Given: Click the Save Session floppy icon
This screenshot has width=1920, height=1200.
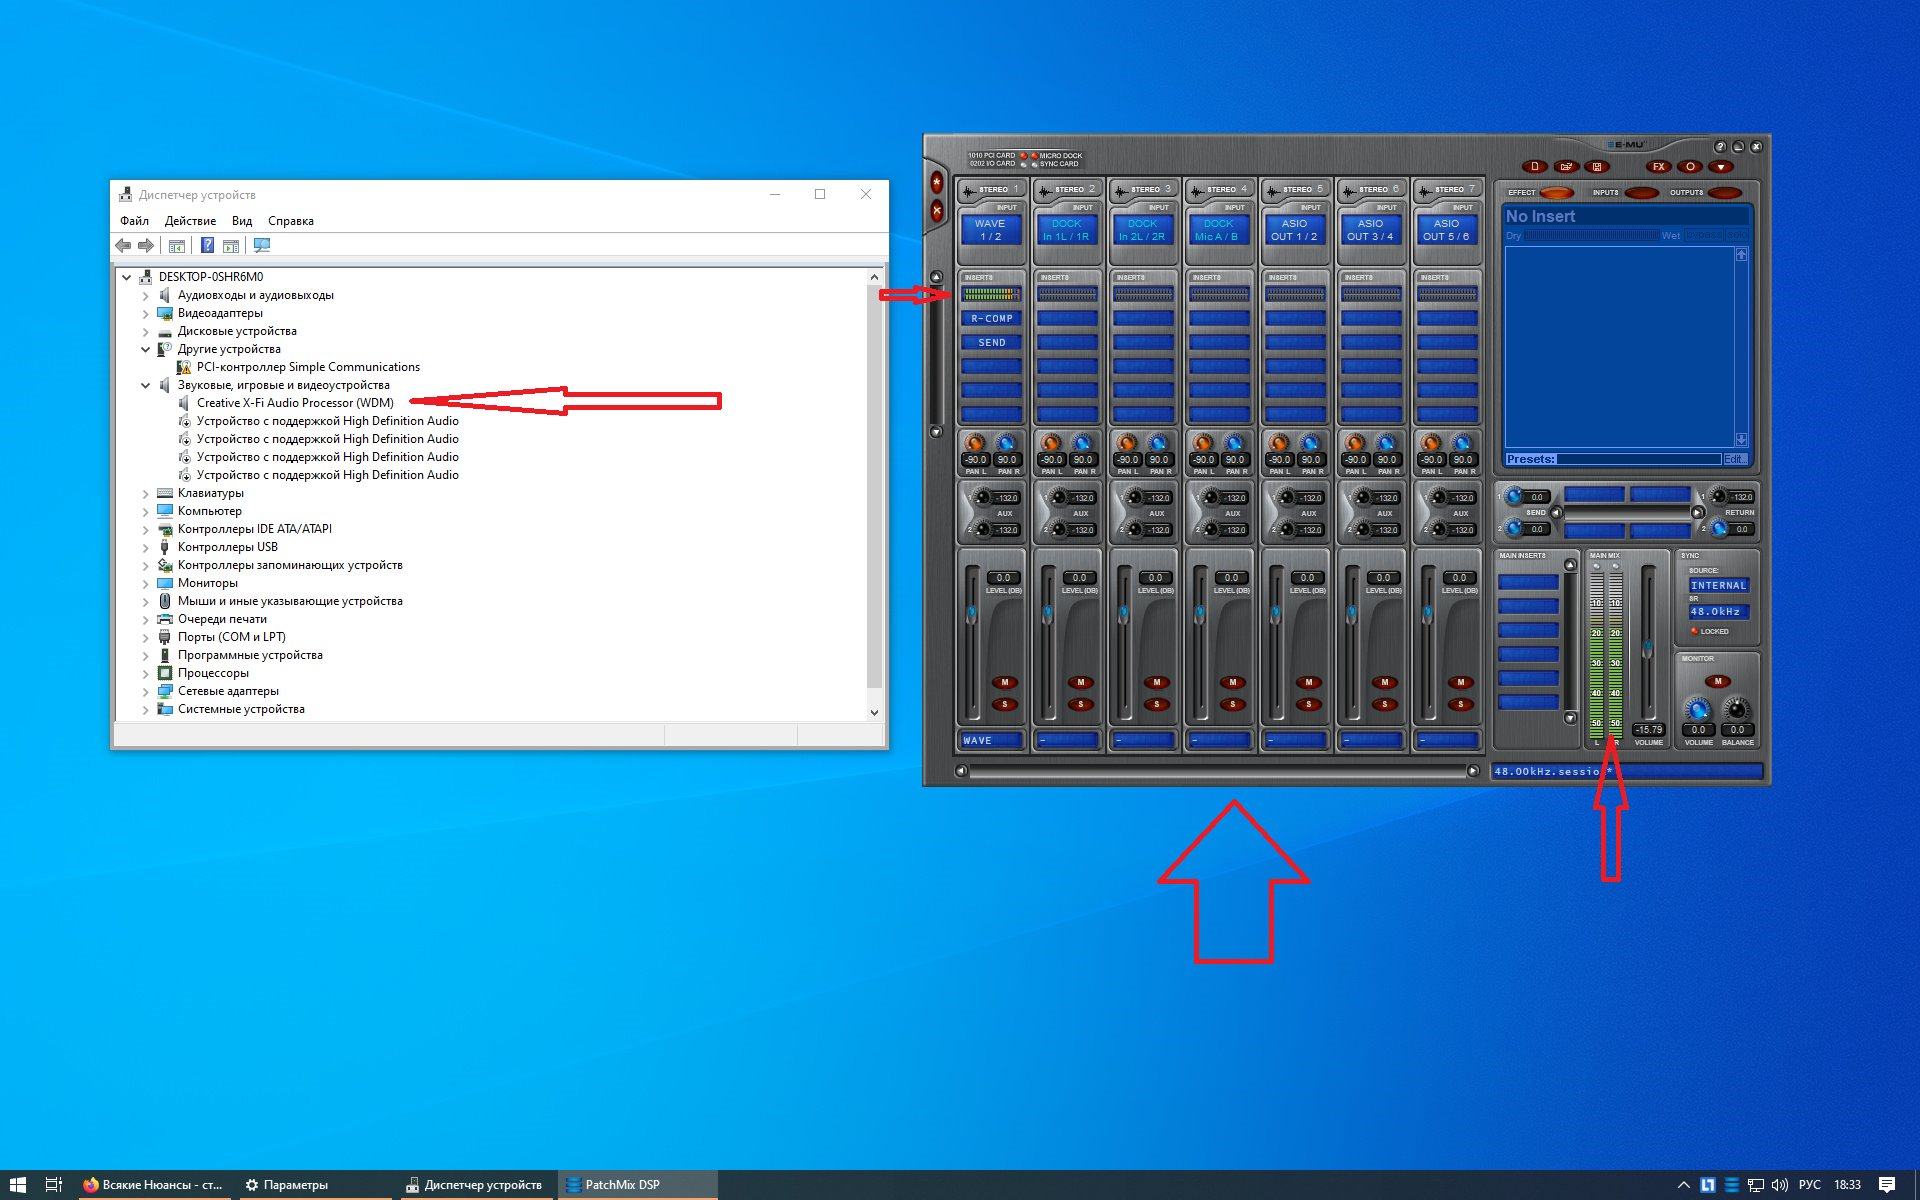Looking at the screenshot, I should 1597,167.
